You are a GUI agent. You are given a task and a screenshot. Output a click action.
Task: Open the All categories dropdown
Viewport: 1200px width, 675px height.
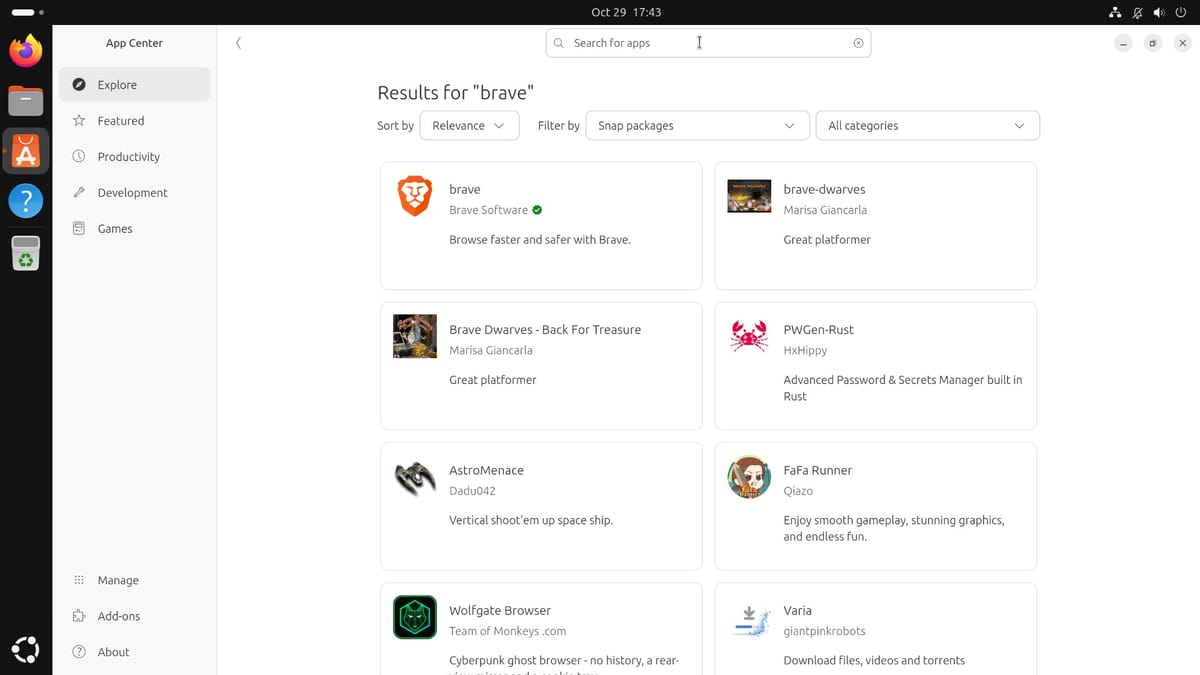[x=927, y=125]
